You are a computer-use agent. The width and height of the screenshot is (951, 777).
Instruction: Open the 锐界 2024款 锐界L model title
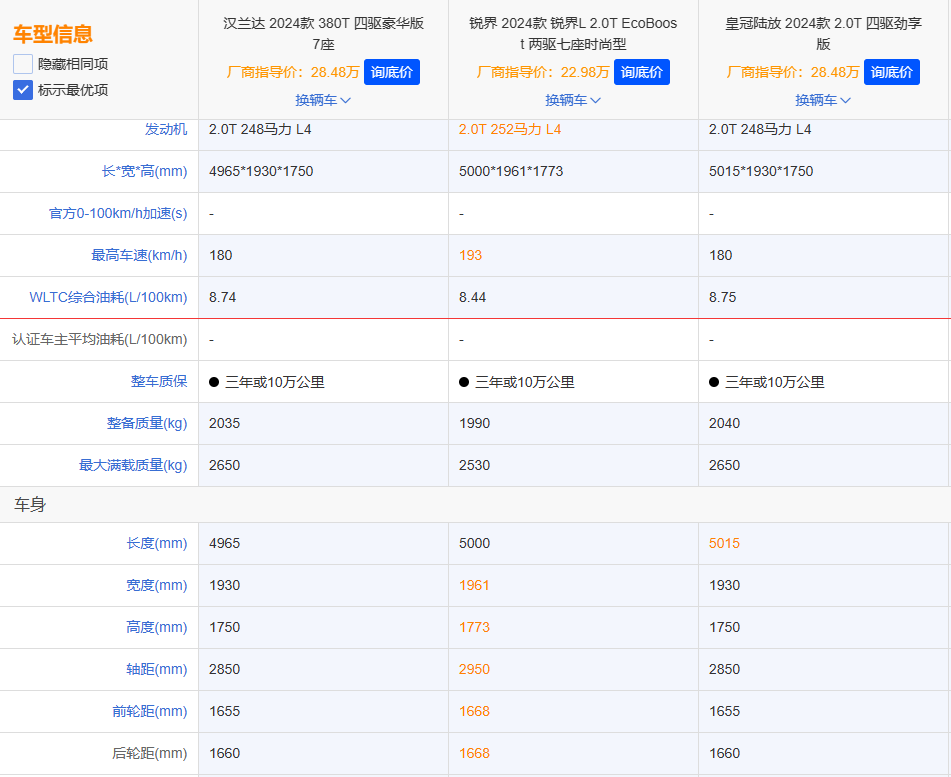573,33
